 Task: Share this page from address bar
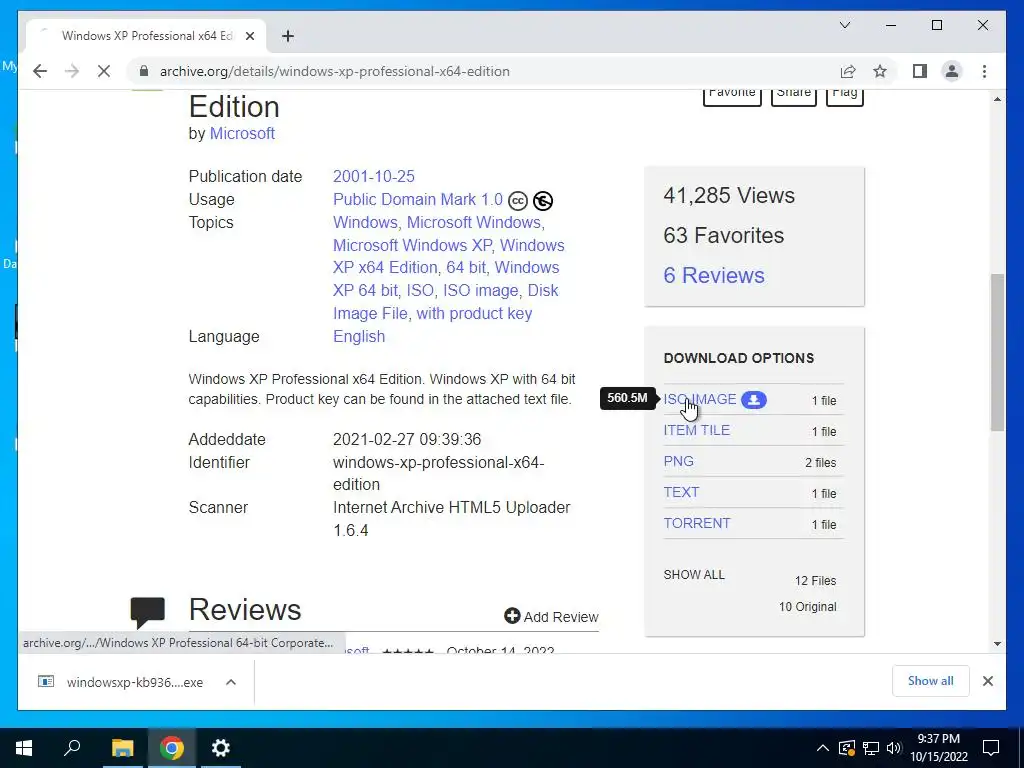(x=848, y=71)
